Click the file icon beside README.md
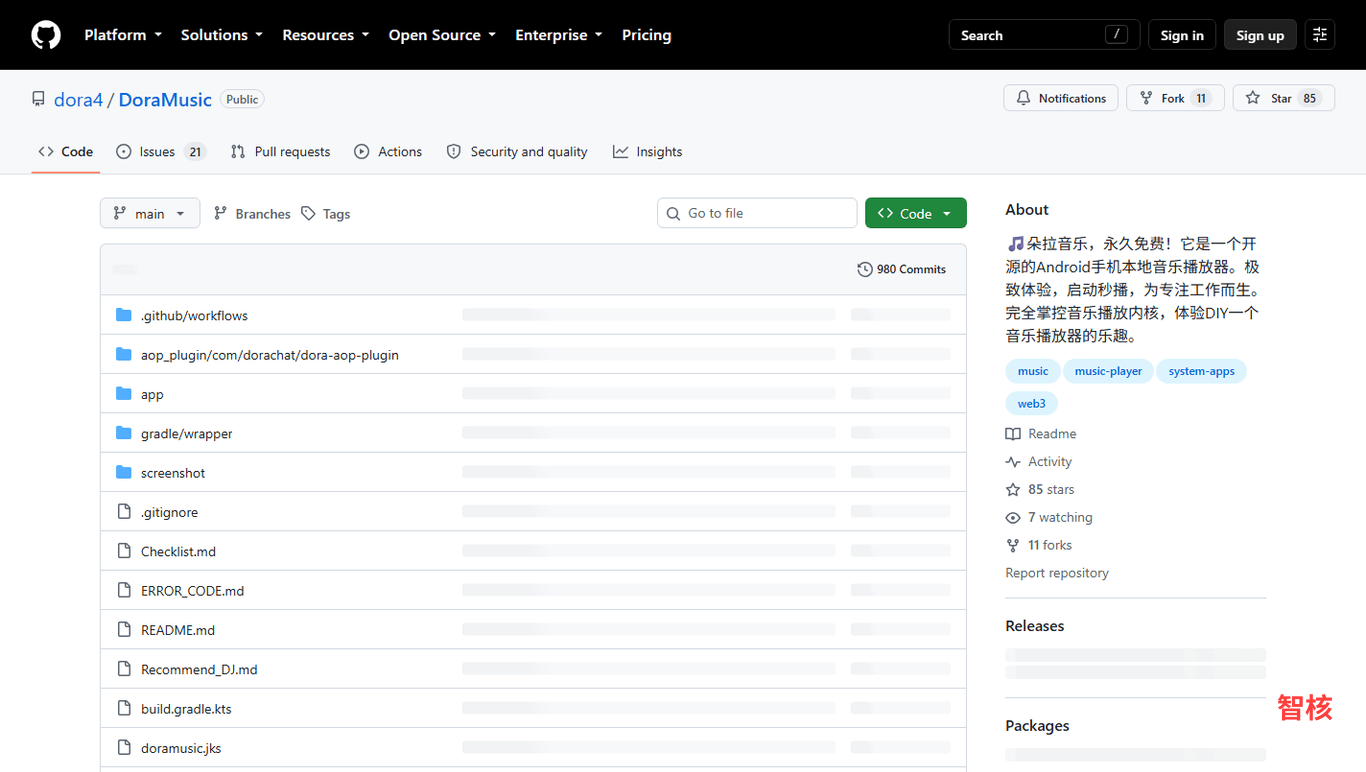1366x772 pixels. pyautogui.click(x=124, y=630)
